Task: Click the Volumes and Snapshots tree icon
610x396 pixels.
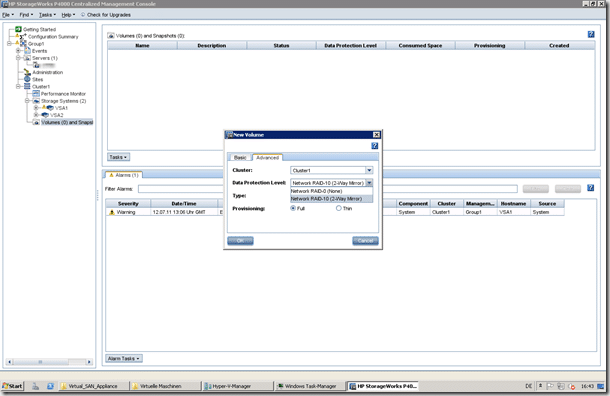Action: pyautogui.click(x=36, y=122)
